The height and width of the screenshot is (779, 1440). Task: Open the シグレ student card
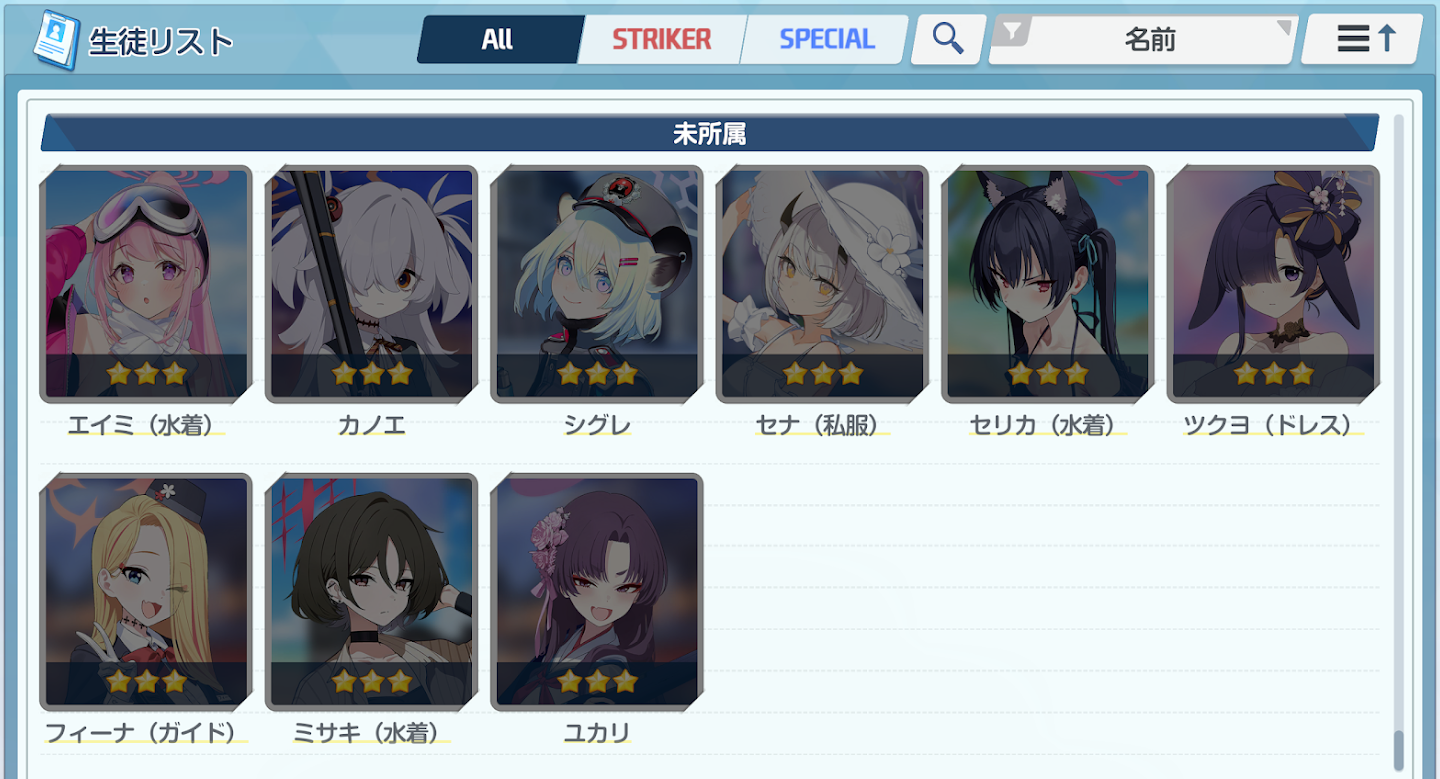[597, 284]
